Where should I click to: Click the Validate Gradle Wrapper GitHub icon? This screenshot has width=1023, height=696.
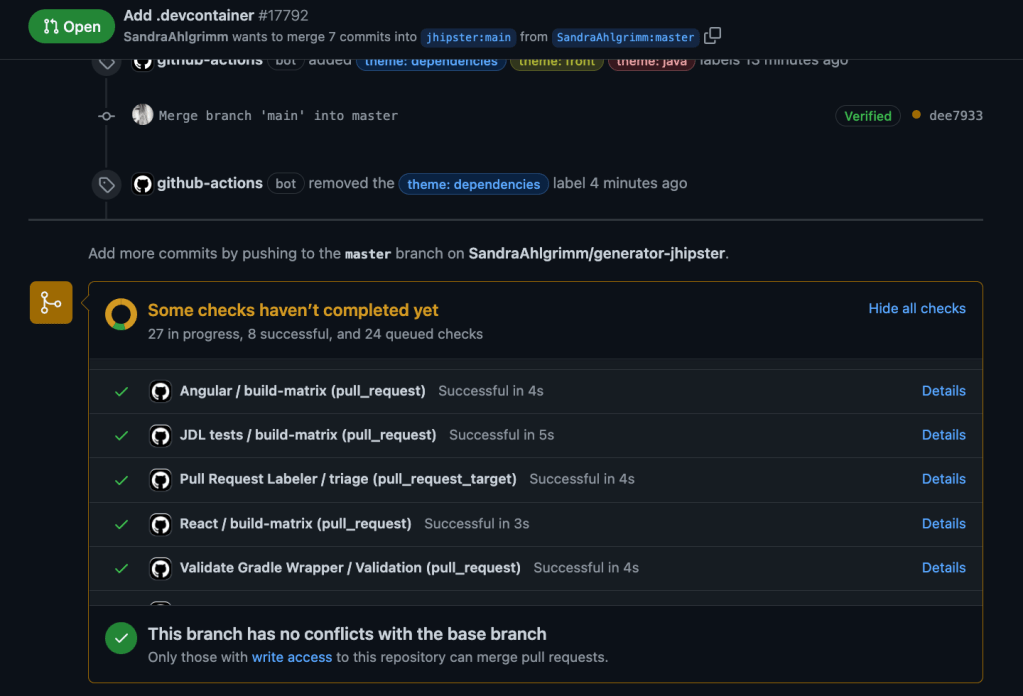tap(160, 568)
